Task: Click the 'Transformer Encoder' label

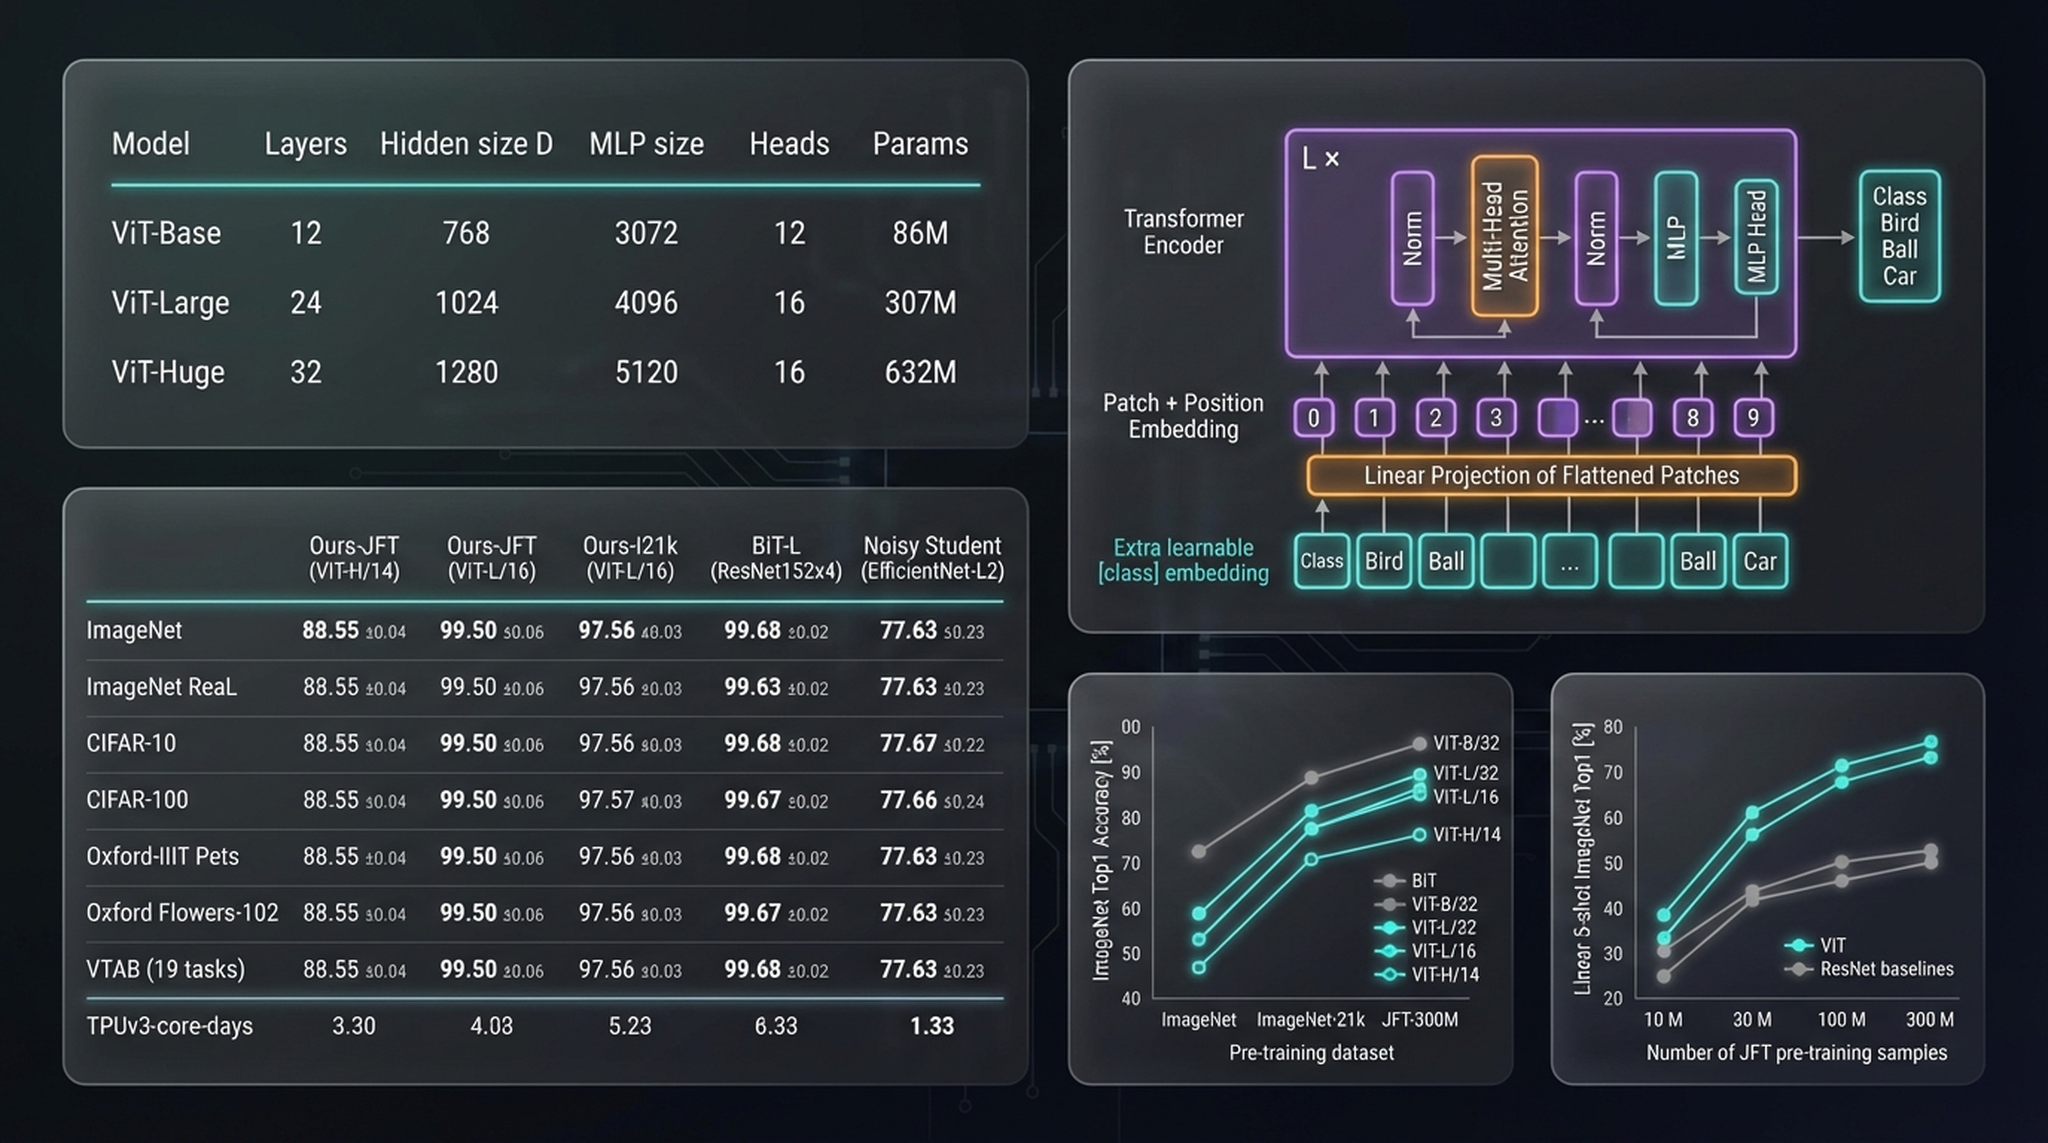Action: [1183, 232]
